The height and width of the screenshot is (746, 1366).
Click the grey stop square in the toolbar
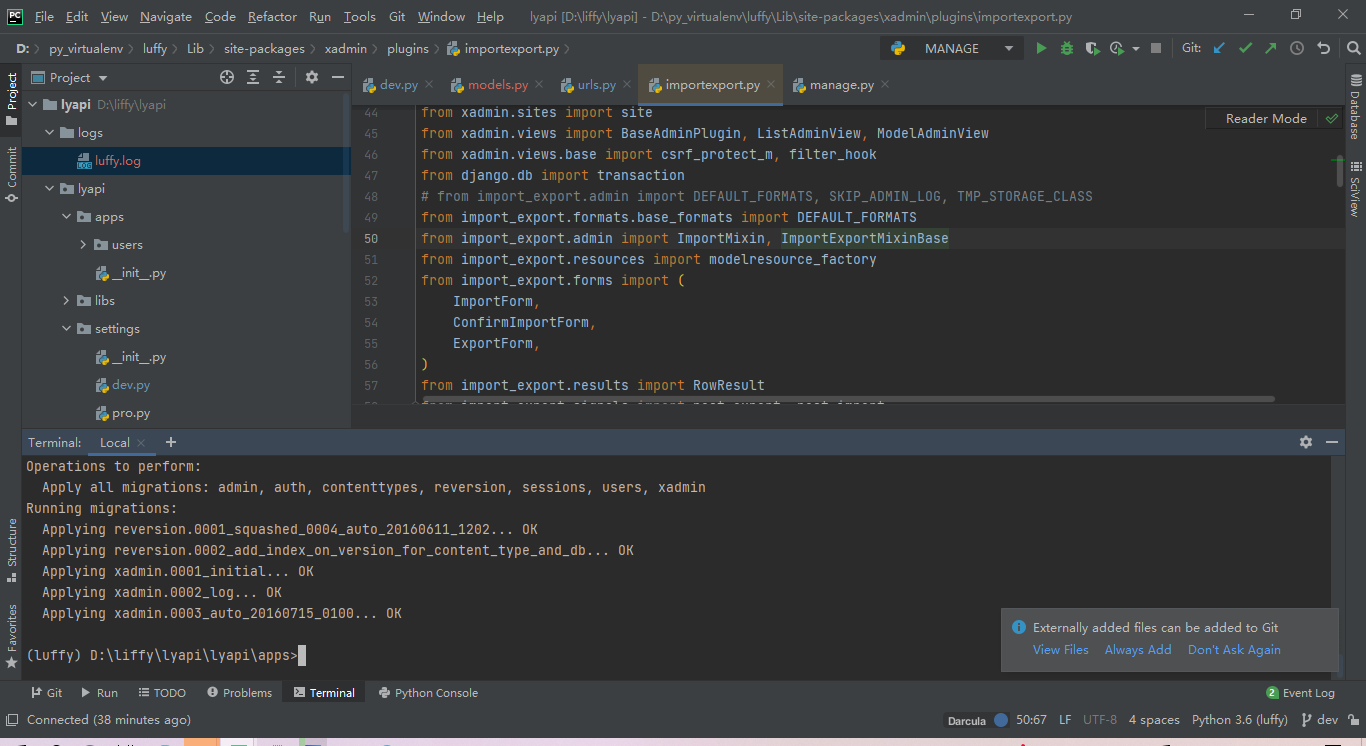point(1156,48)
